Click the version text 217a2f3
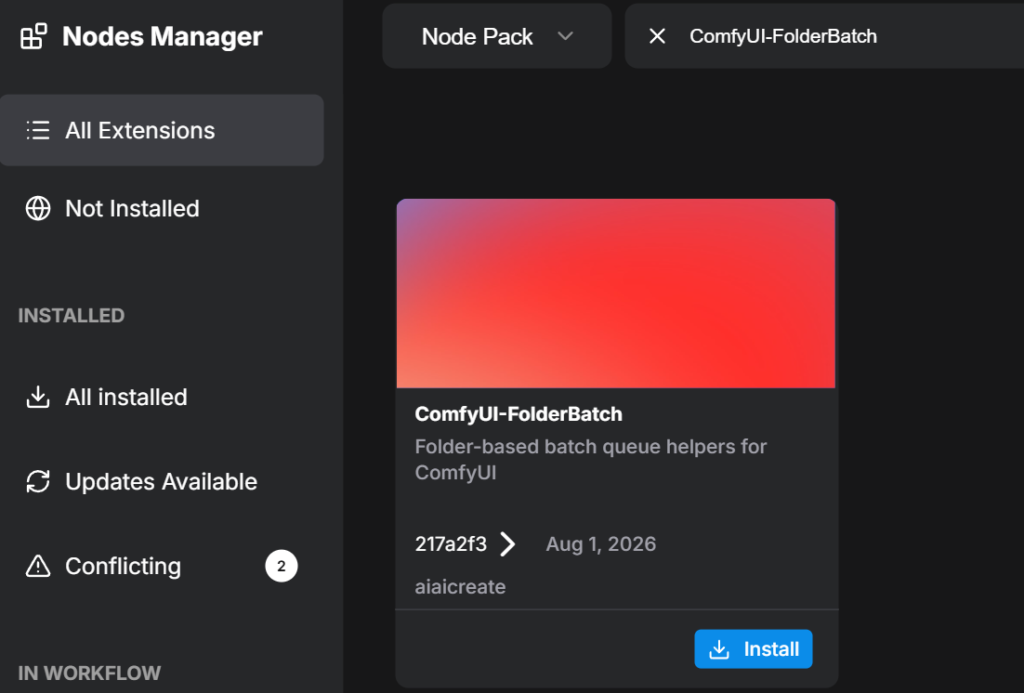The image size is (1024, 693). [451, 544]
